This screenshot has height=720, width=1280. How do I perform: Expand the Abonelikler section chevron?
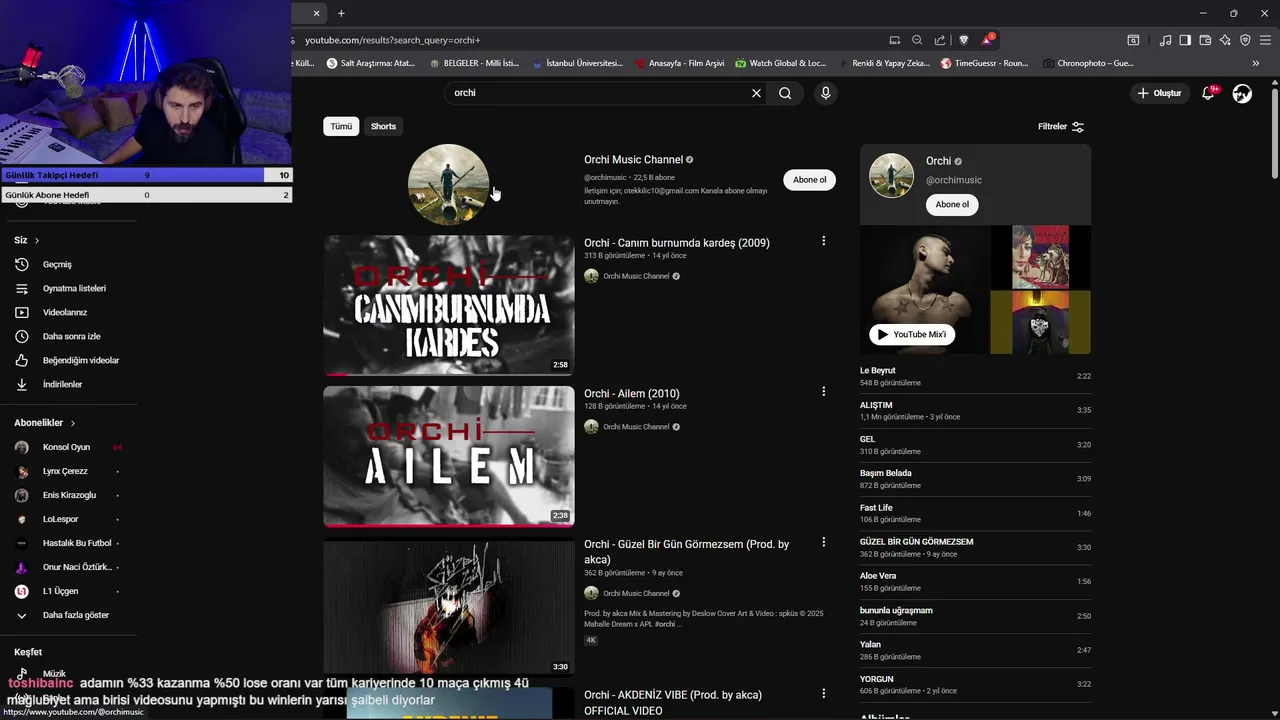[73, 423]
